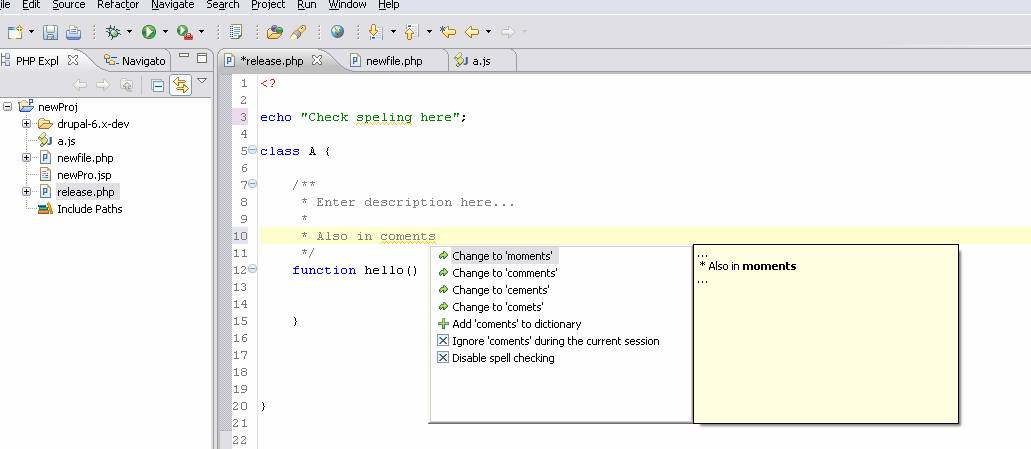
Task: Expand the drupal-6.x-dev folder
Action: click(27, 124)
